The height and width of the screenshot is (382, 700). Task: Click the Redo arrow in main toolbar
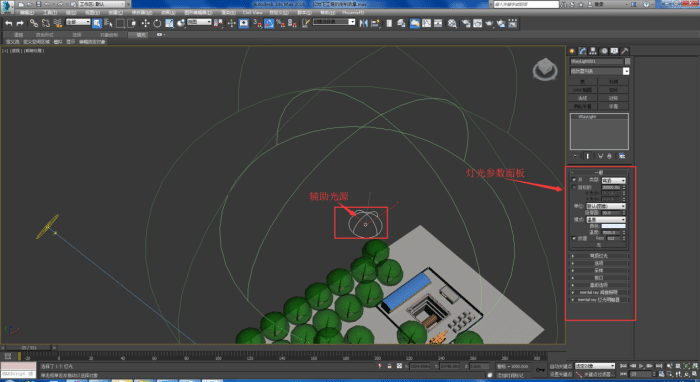click(x=20, y=23)
